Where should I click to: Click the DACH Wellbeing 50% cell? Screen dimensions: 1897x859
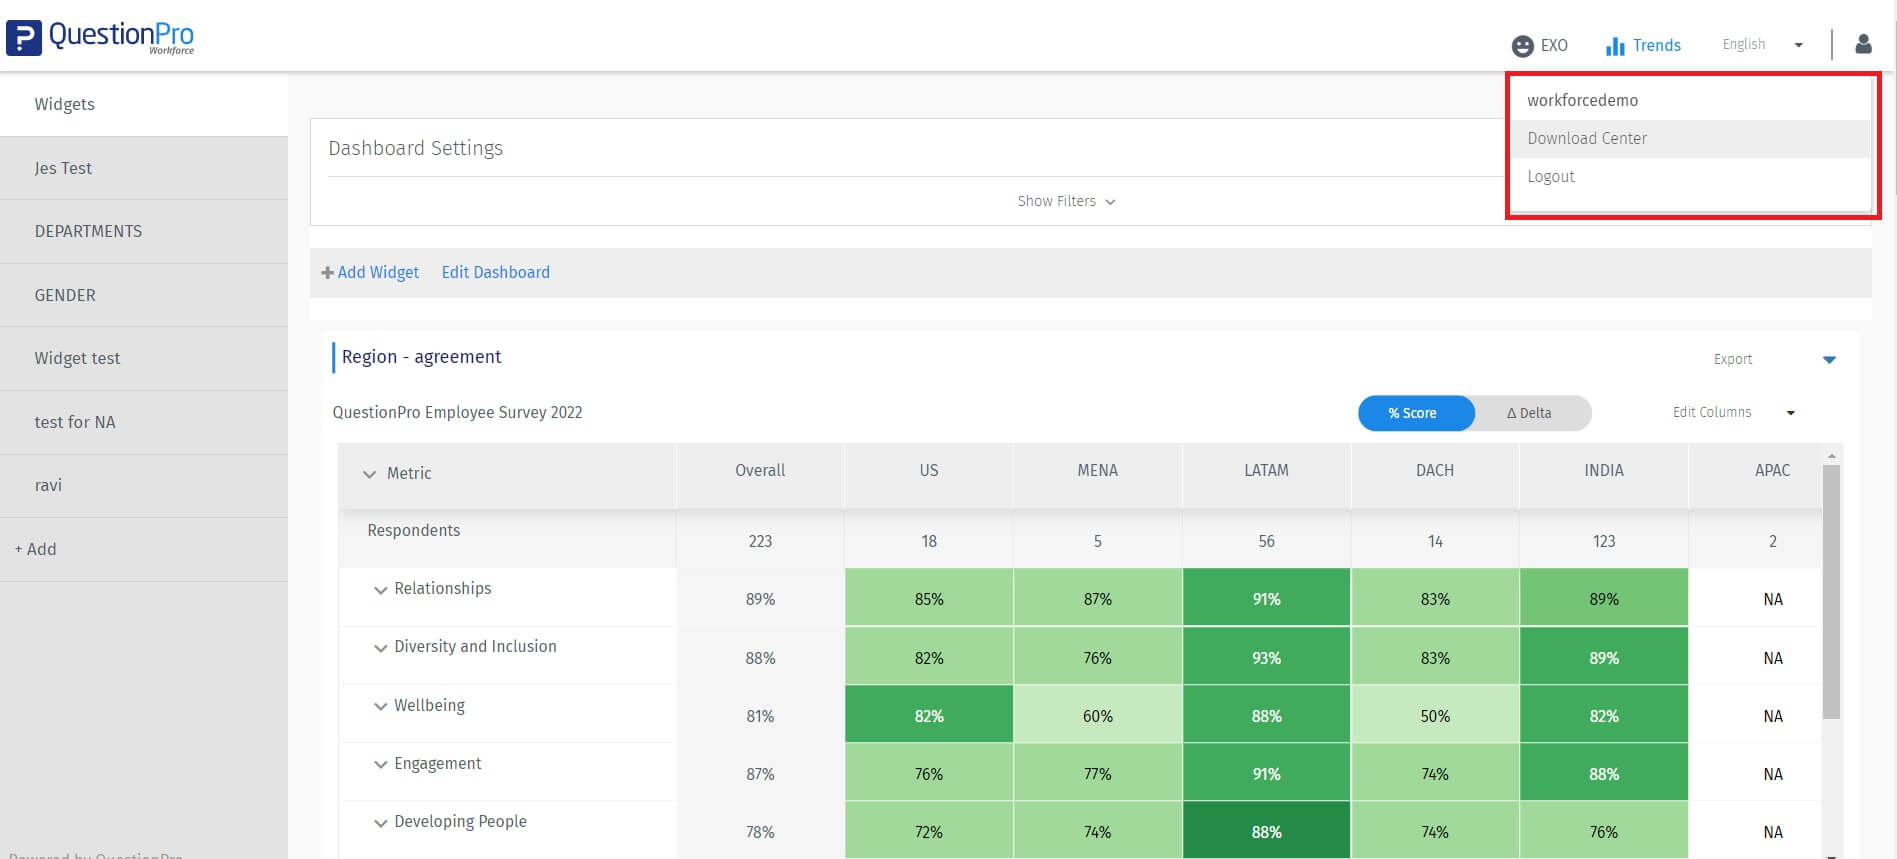coord(1435,715)
